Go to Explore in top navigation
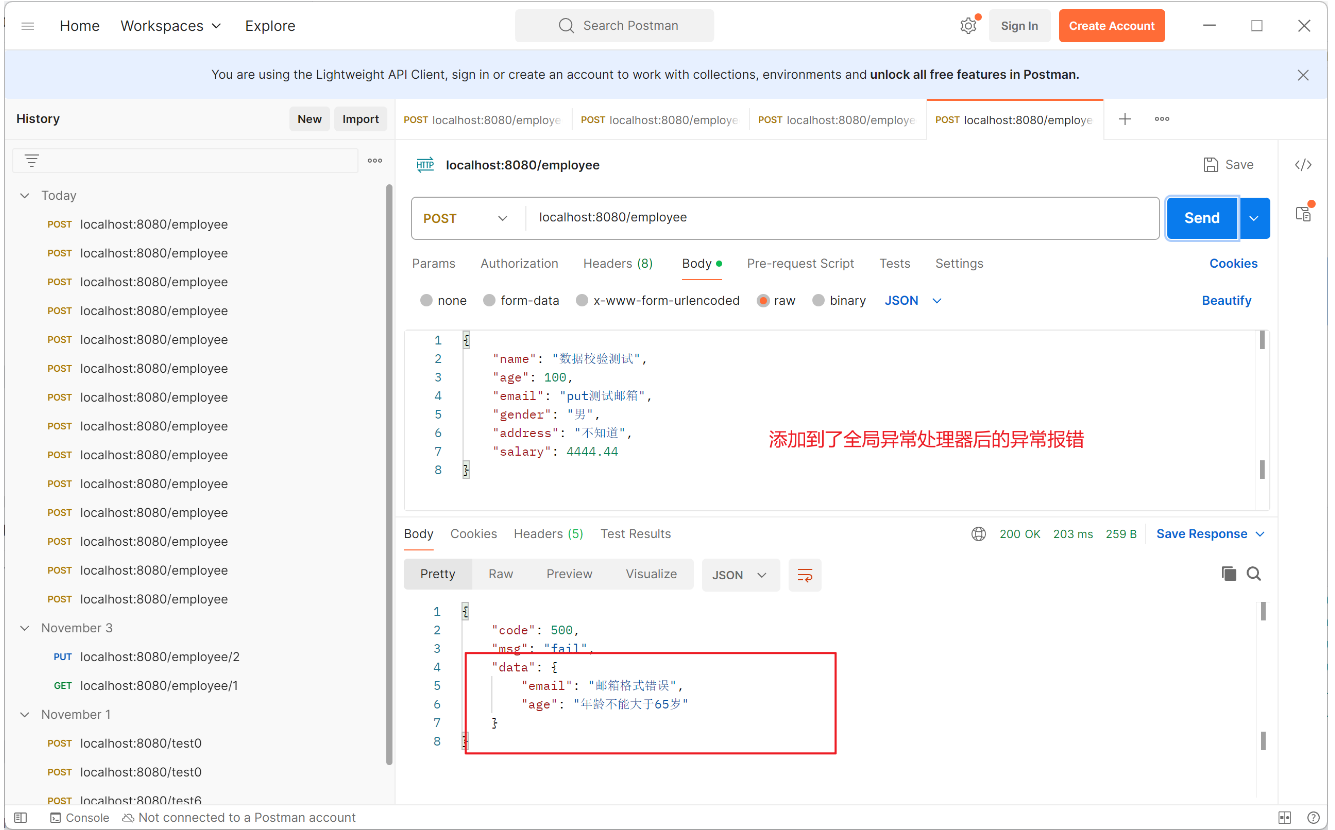 pyautogui.click(x=270, y=26)
